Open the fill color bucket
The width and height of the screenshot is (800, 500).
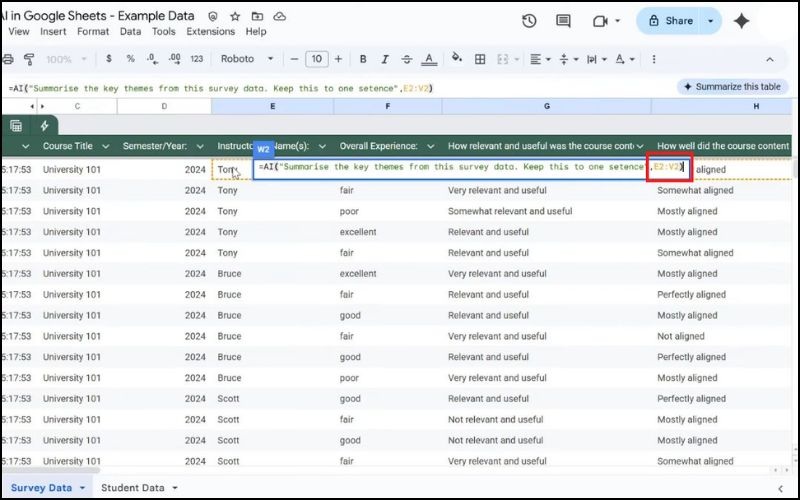(x=458, y=59)
